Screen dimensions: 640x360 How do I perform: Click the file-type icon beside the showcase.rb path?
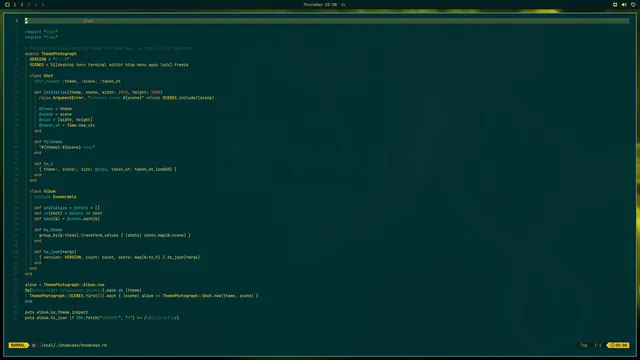pyautogui.click(x=34, y=345)
